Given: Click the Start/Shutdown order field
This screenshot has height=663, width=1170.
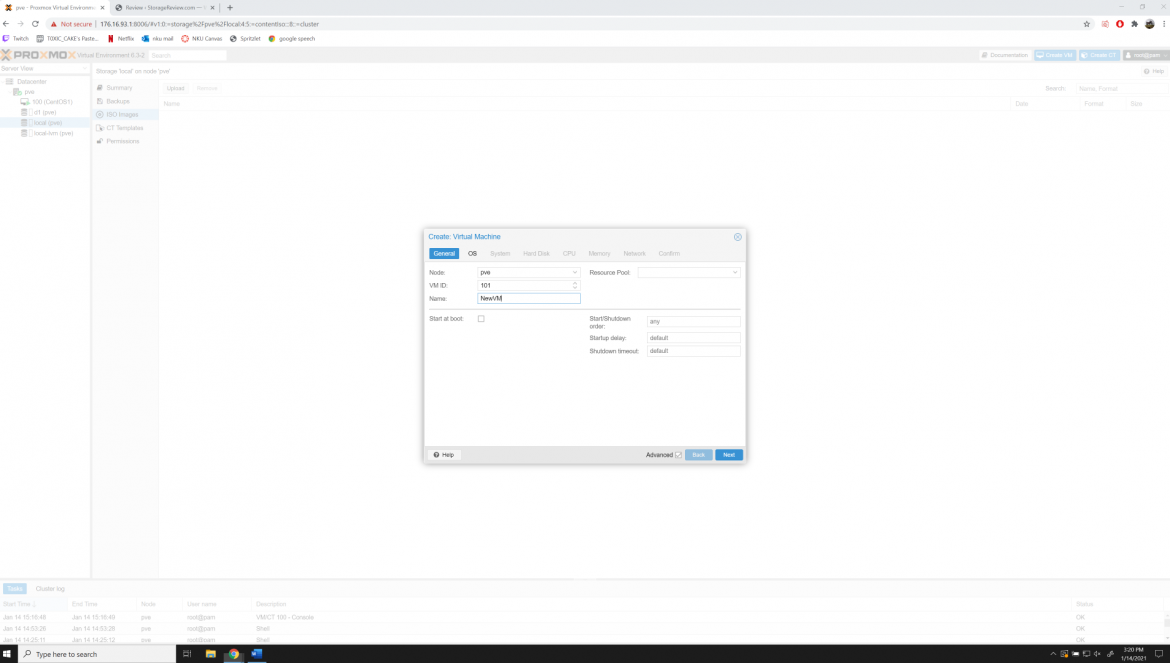Looking at the screenshot, I should click(693, 321).
